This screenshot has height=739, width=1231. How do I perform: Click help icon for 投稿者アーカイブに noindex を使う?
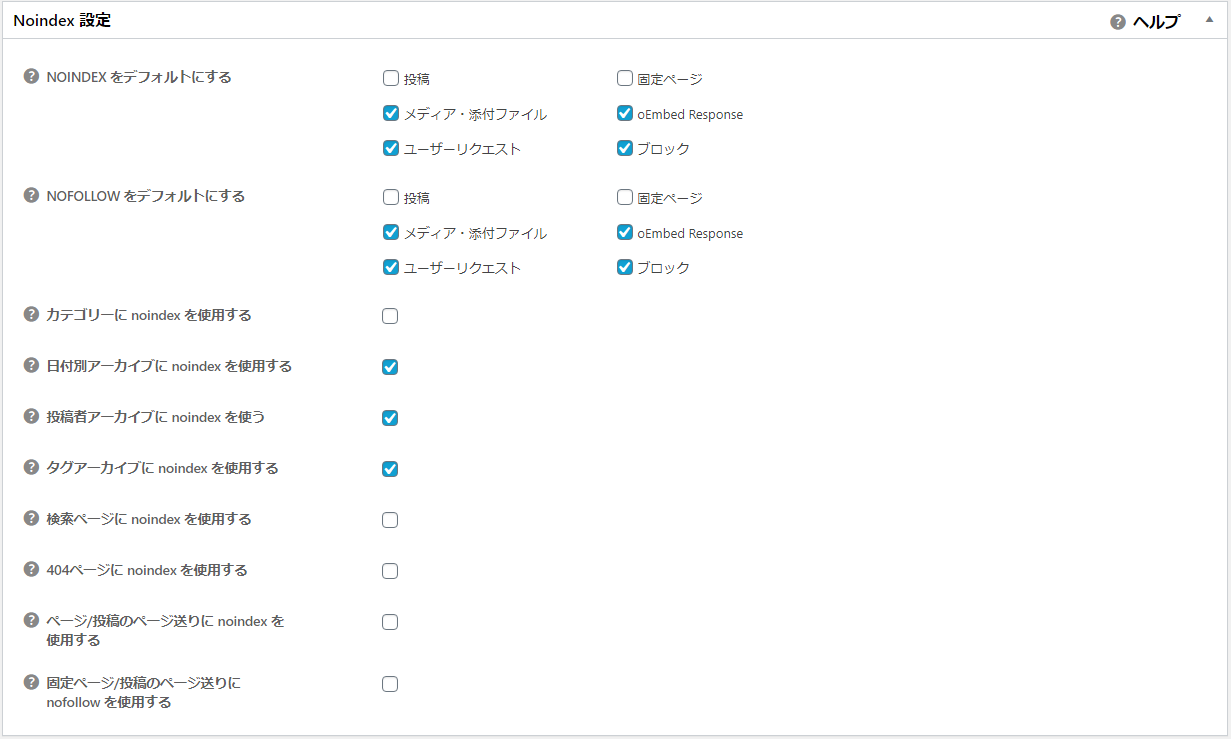tap(31, 417)
